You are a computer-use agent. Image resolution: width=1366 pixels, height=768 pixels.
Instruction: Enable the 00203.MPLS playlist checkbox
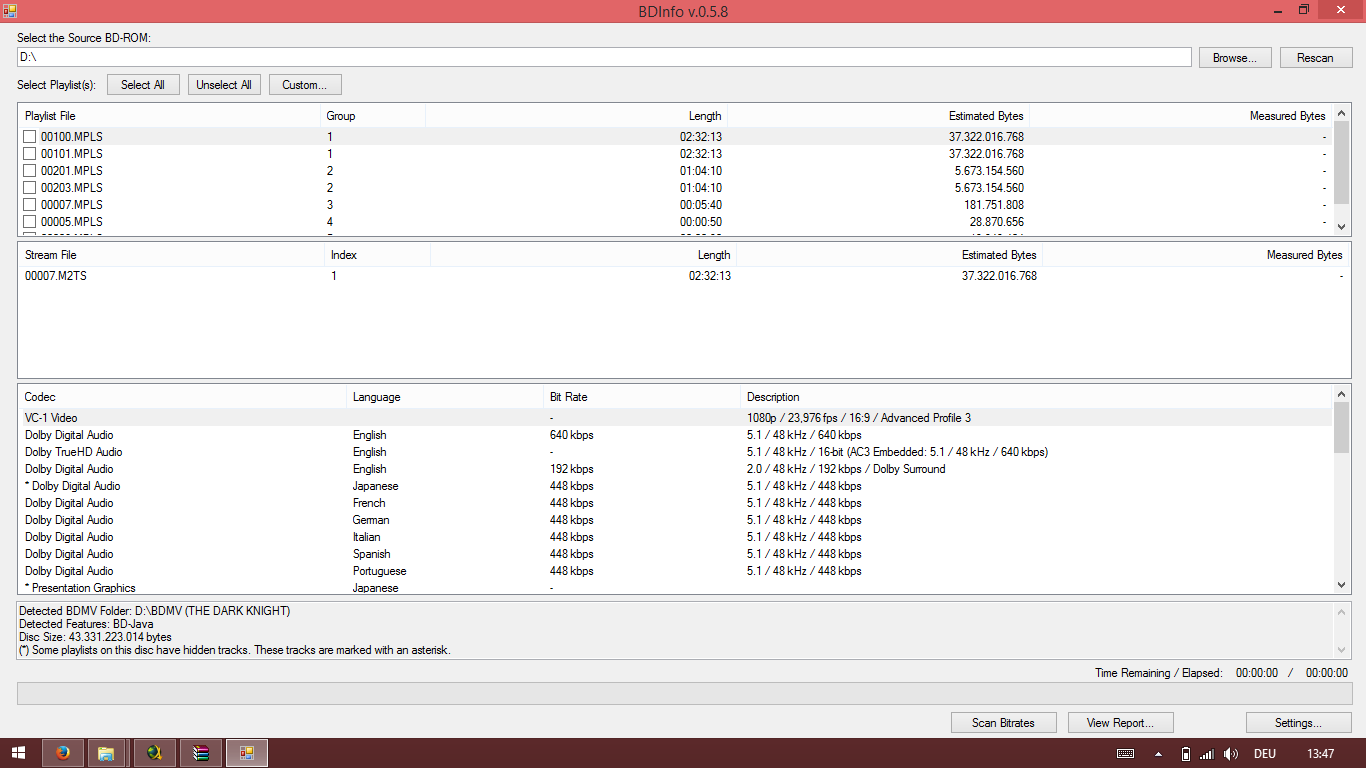[30, 188]
